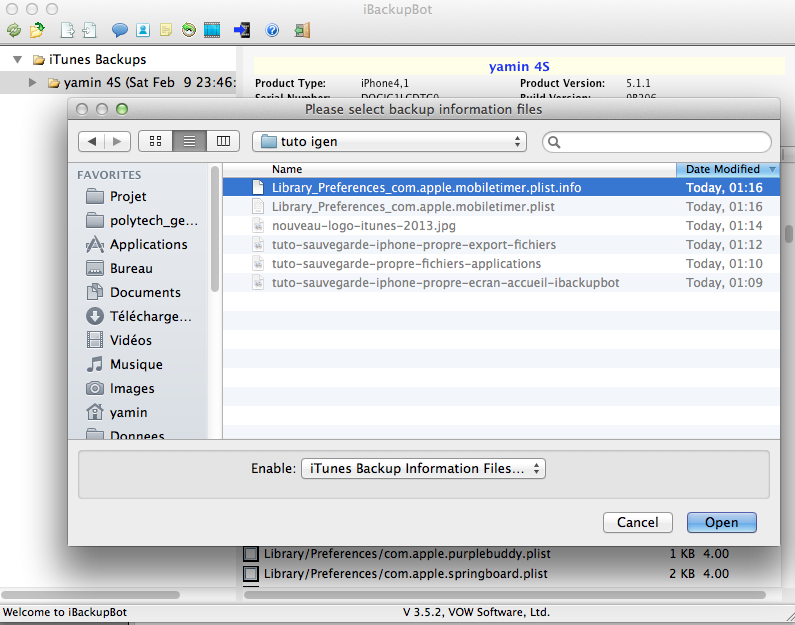Select tuto-sauvegarde-iphone-propre-ecran-accueil-ibackupbot file
This screenshot has width=795, height=625.
(x=501, y=283)
